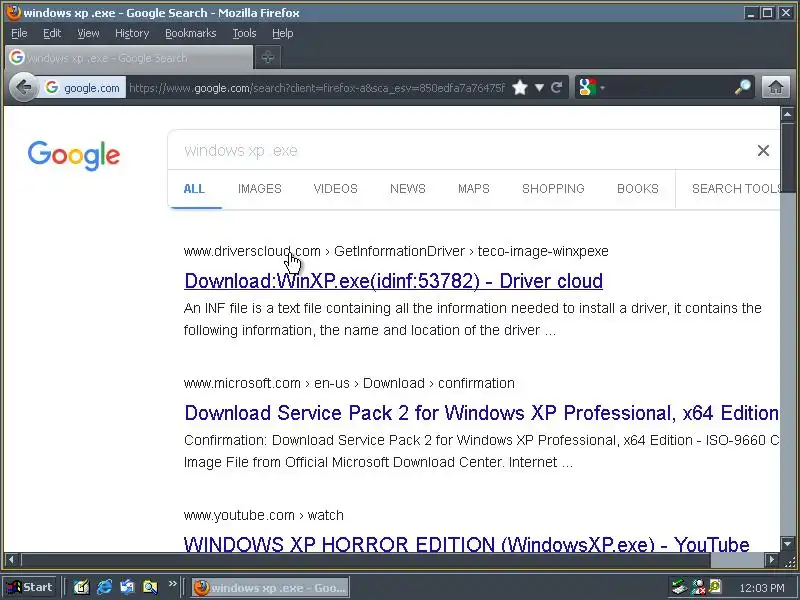Select the ALL results tab
Image resolution: width=800 pixels, height=600 pixels.
point(194,189)
